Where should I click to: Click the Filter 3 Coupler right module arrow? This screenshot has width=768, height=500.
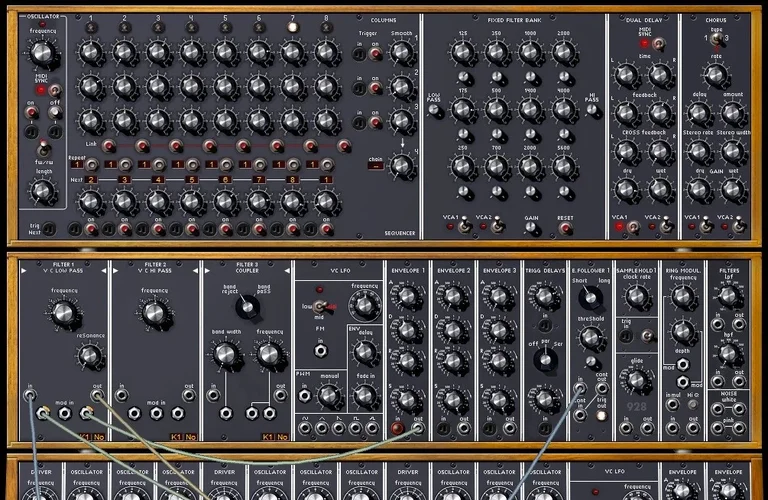point(287,270)
